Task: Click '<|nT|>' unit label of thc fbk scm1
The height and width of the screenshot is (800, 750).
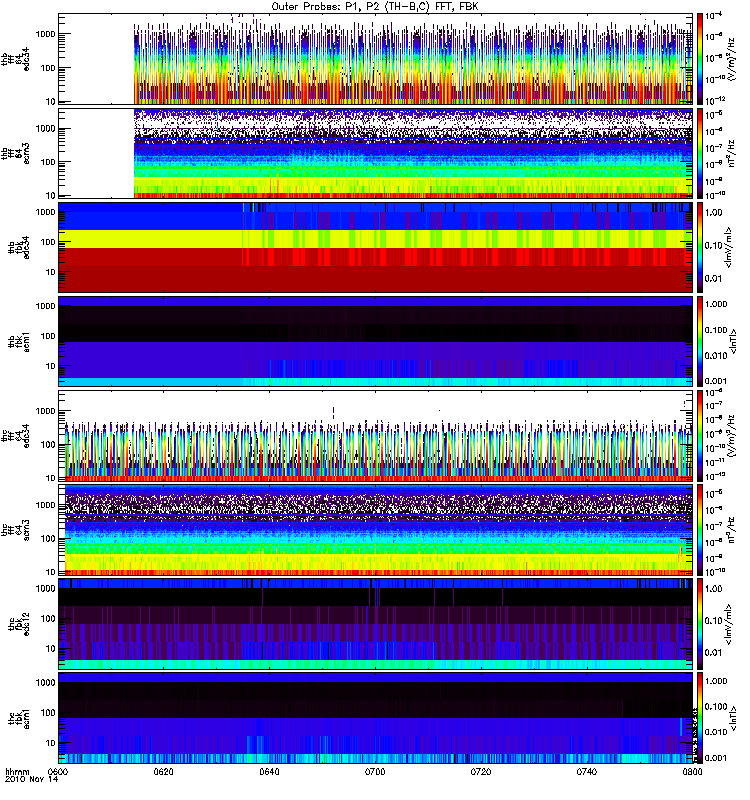Action: coord(734,718)
